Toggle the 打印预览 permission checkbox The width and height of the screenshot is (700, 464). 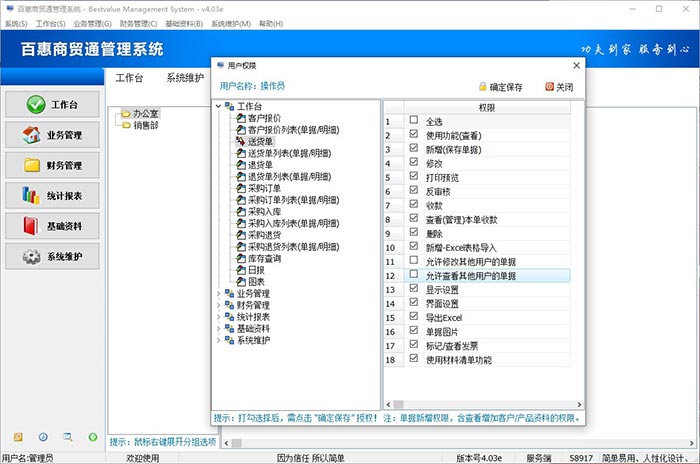tap(414, 176)
